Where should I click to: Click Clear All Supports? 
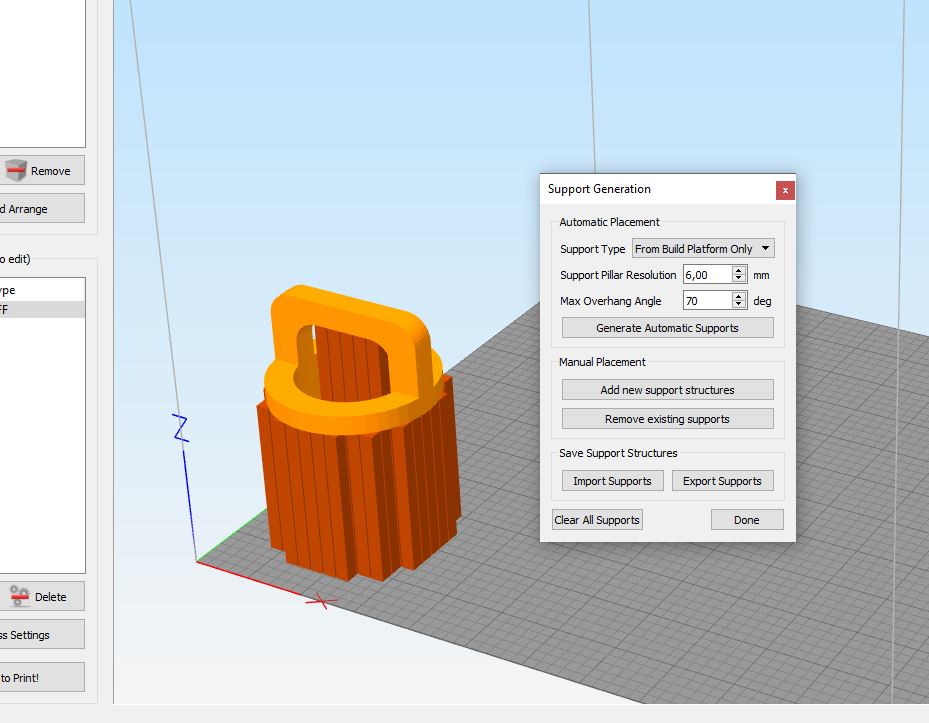click(x=597, y=520)
